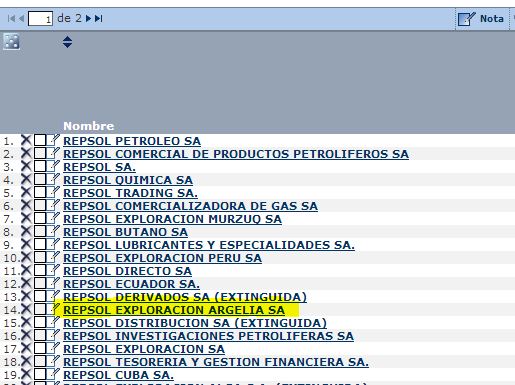
Task: Open REPSOL DERIVADOS SA (EXTINGUIDA) link
Action: (185, 297)
